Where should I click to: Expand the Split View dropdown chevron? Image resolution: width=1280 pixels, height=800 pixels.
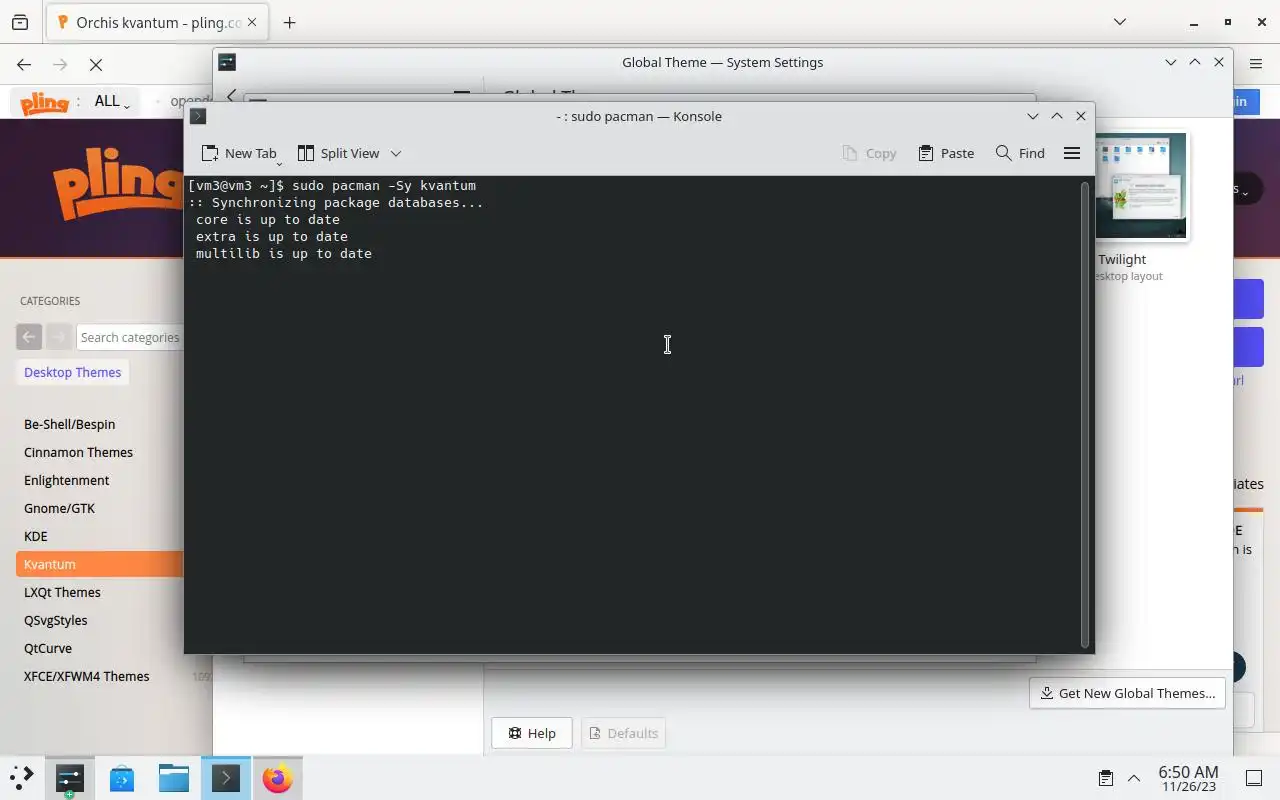(x=396, y=153)
